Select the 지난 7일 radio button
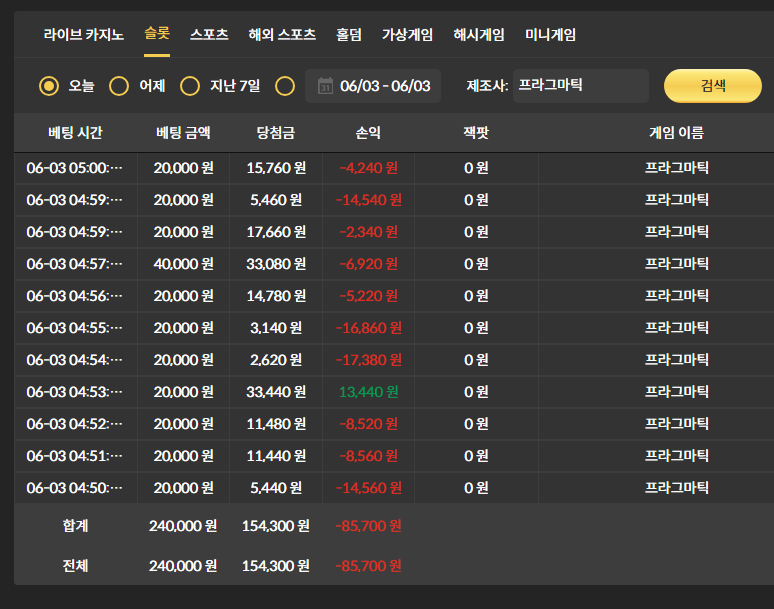The height and width of the screenshot is (609, 774). (190, 86)
